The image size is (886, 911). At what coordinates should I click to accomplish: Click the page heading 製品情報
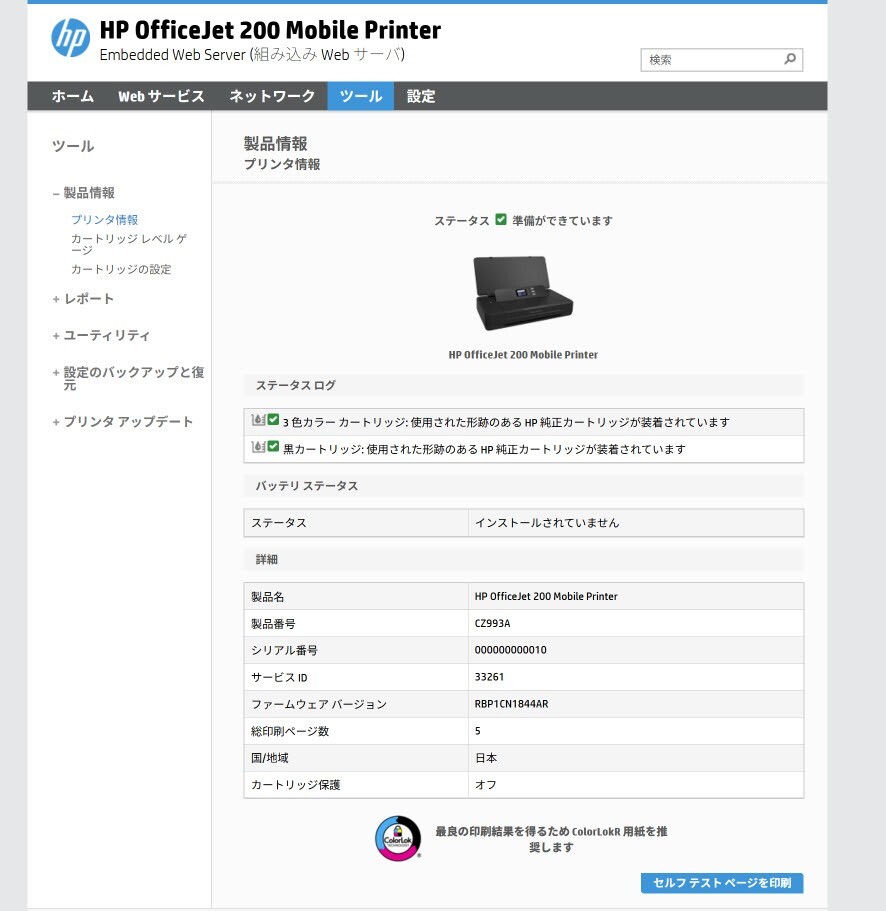(275, 144)
